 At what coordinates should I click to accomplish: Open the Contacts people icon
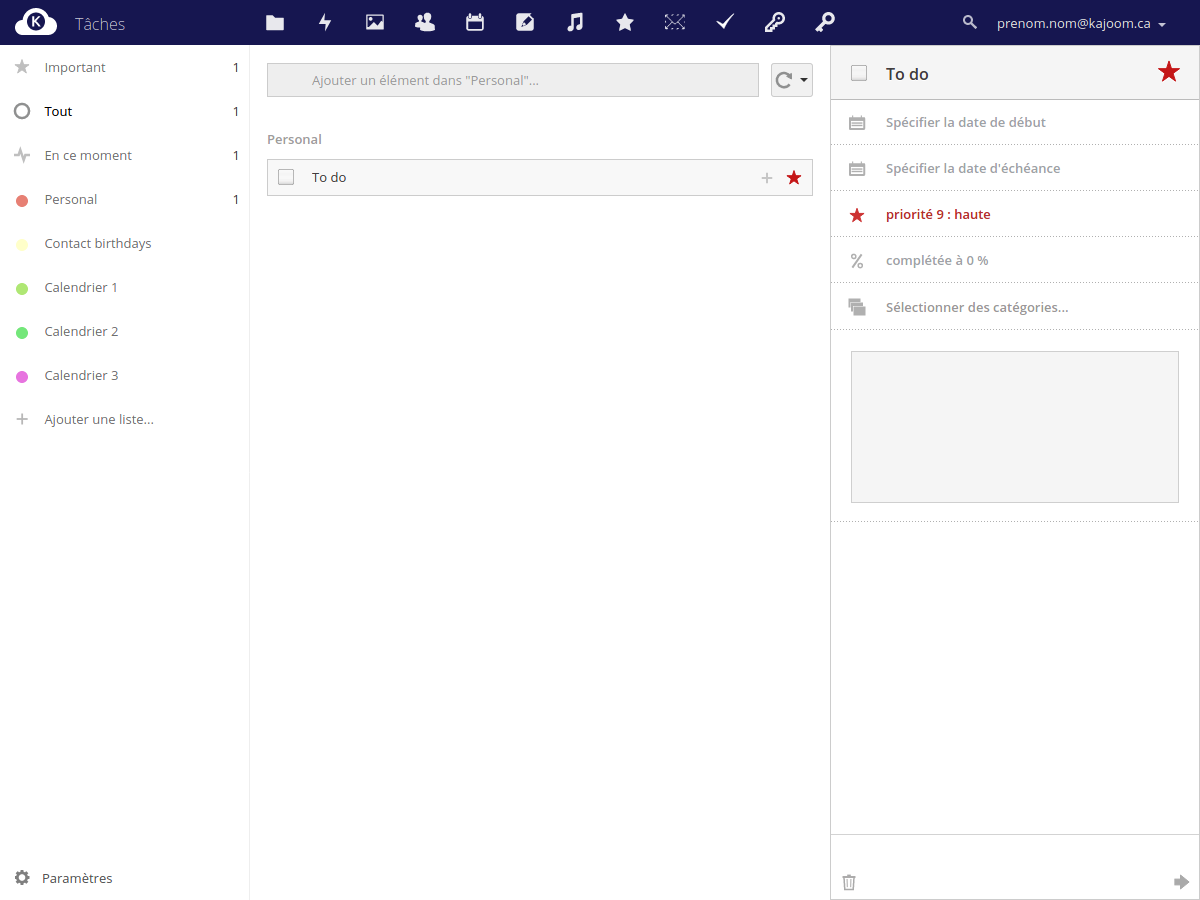(425, 22)
